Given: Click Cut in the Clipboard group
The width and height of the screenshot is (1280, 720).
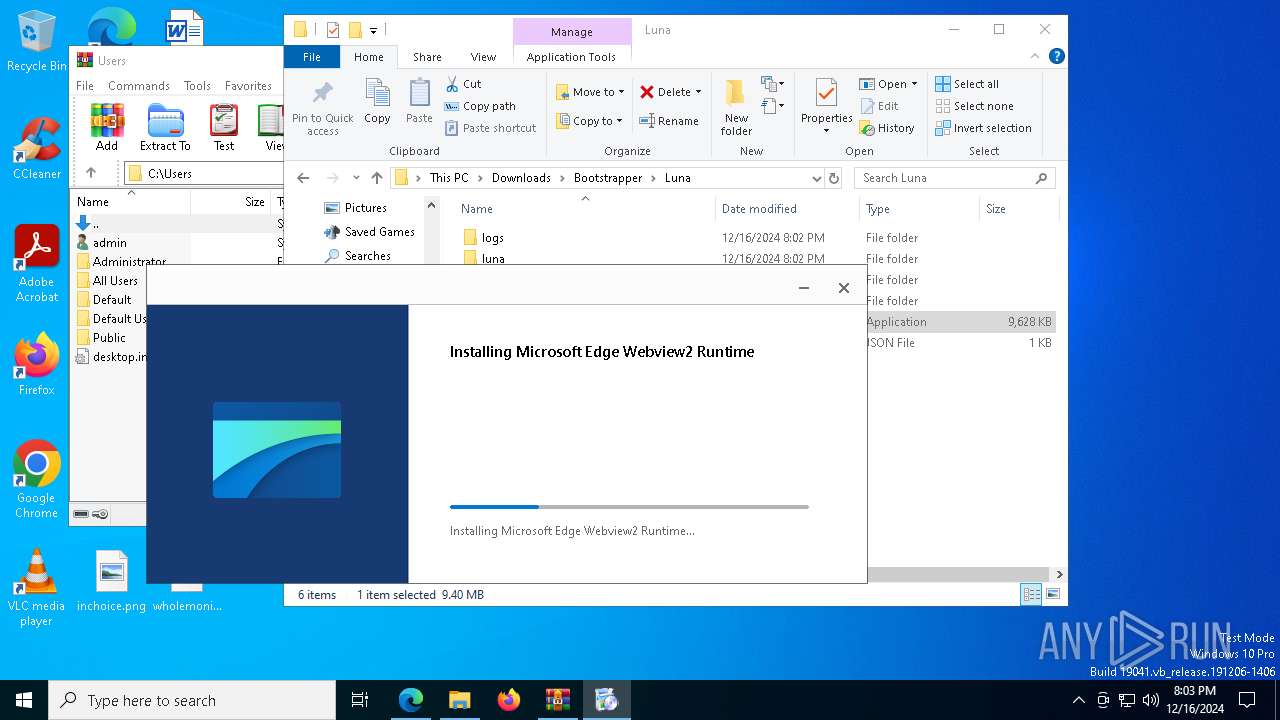Looking at the screenshot, I should coord(464,84).
